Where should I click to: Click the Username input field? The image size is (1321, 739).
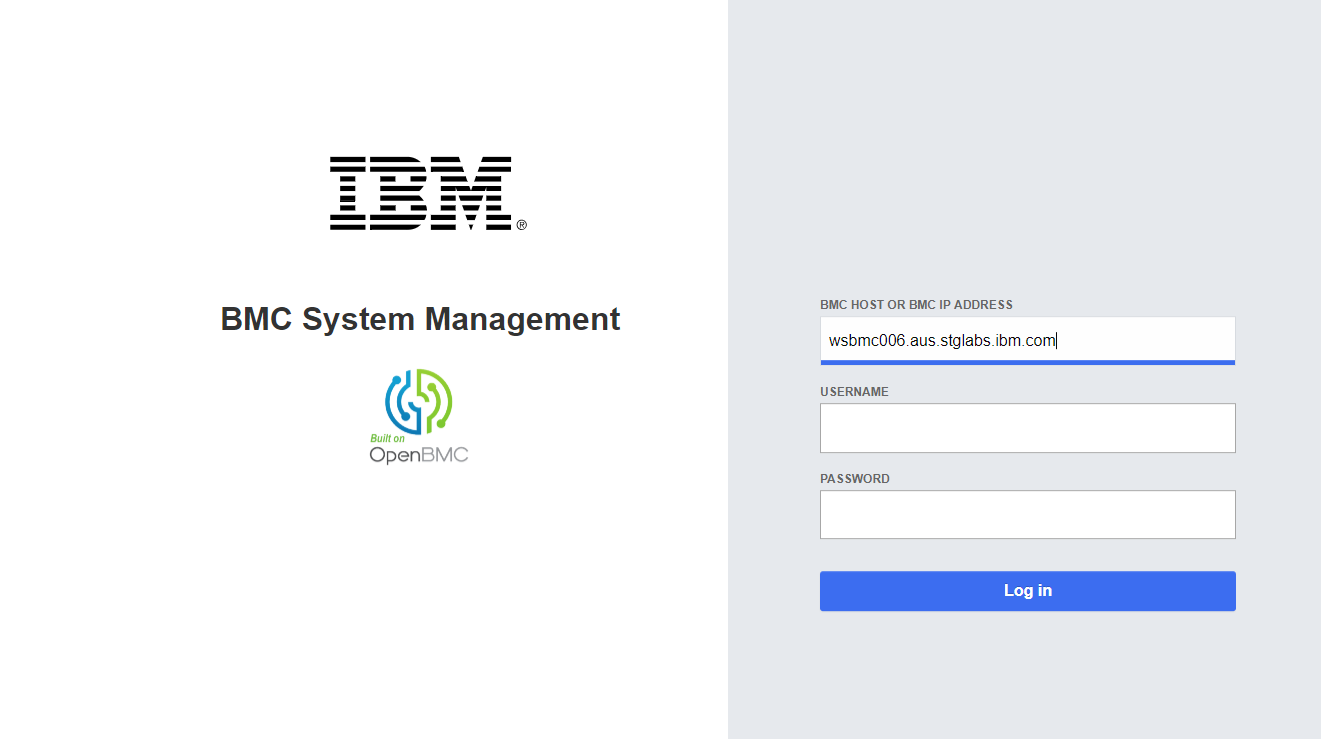(1027, 427)
